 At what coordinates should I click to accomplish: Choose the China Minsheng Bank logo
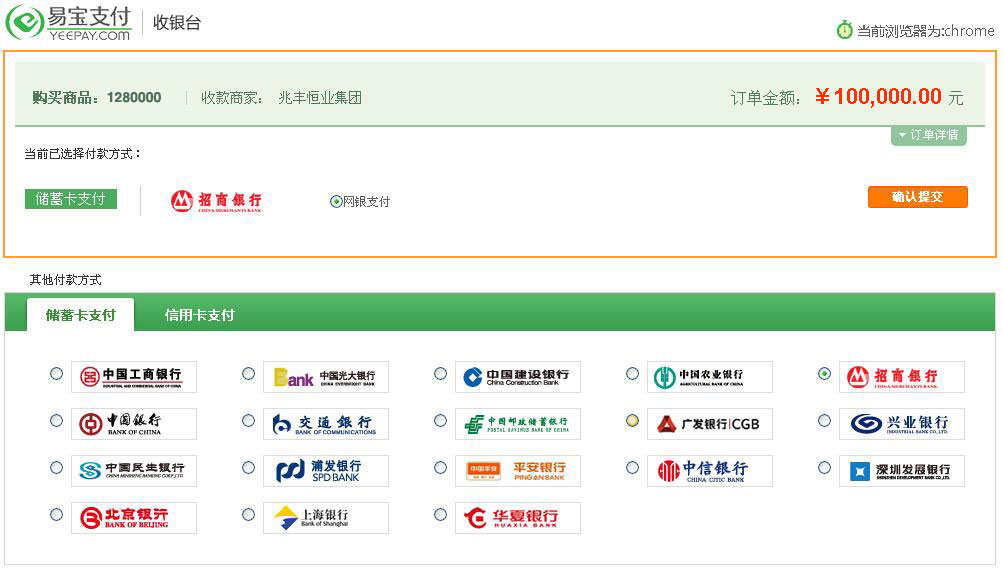click(134, 471)
